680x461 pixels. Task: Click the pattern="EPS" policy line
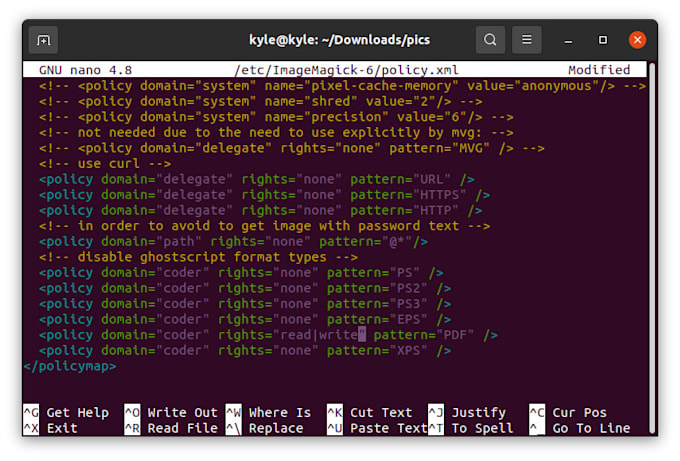pyautogui.click(x=245, y=319)
